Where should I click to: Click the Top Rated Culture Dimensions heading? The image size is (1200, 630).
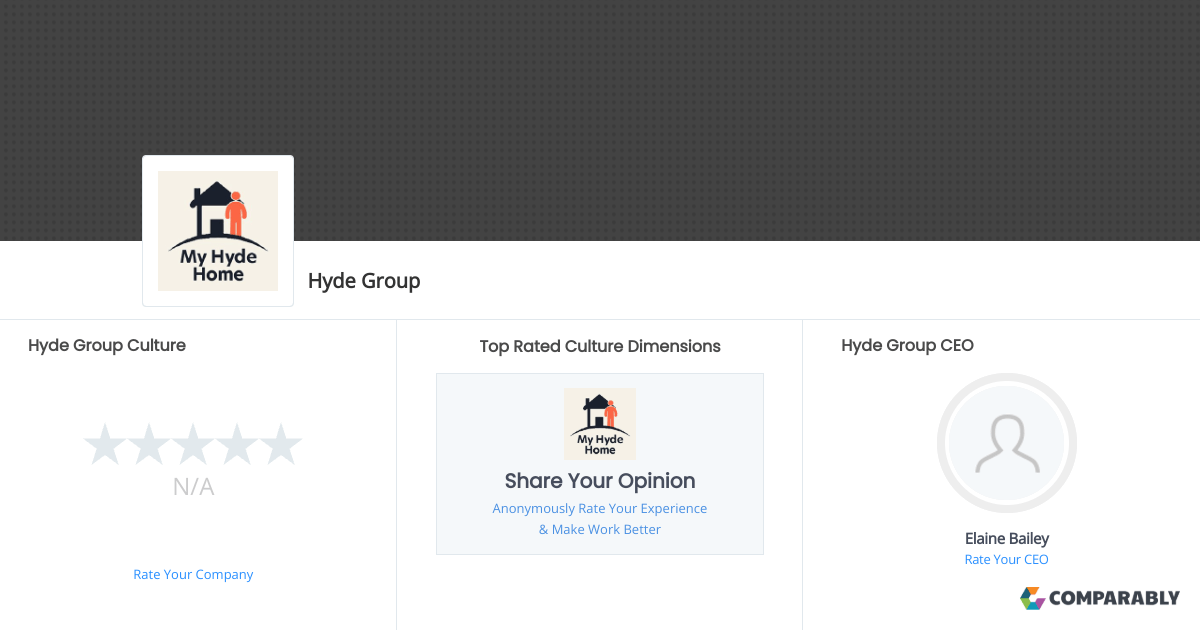(600, 346)
